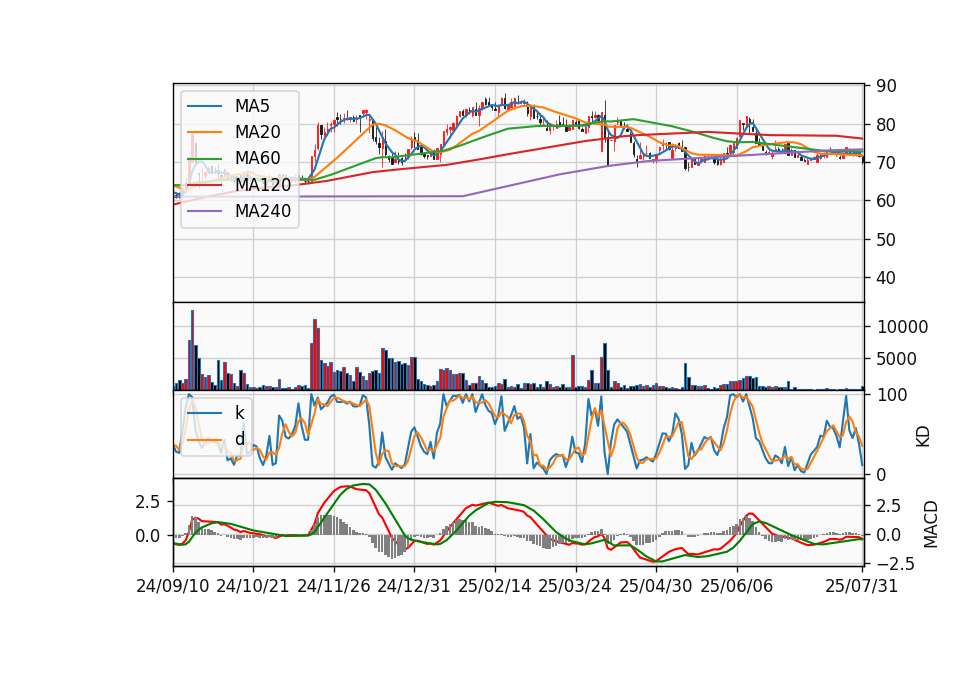
Task: Click the MA60 legend label
Action: [257, 158]
